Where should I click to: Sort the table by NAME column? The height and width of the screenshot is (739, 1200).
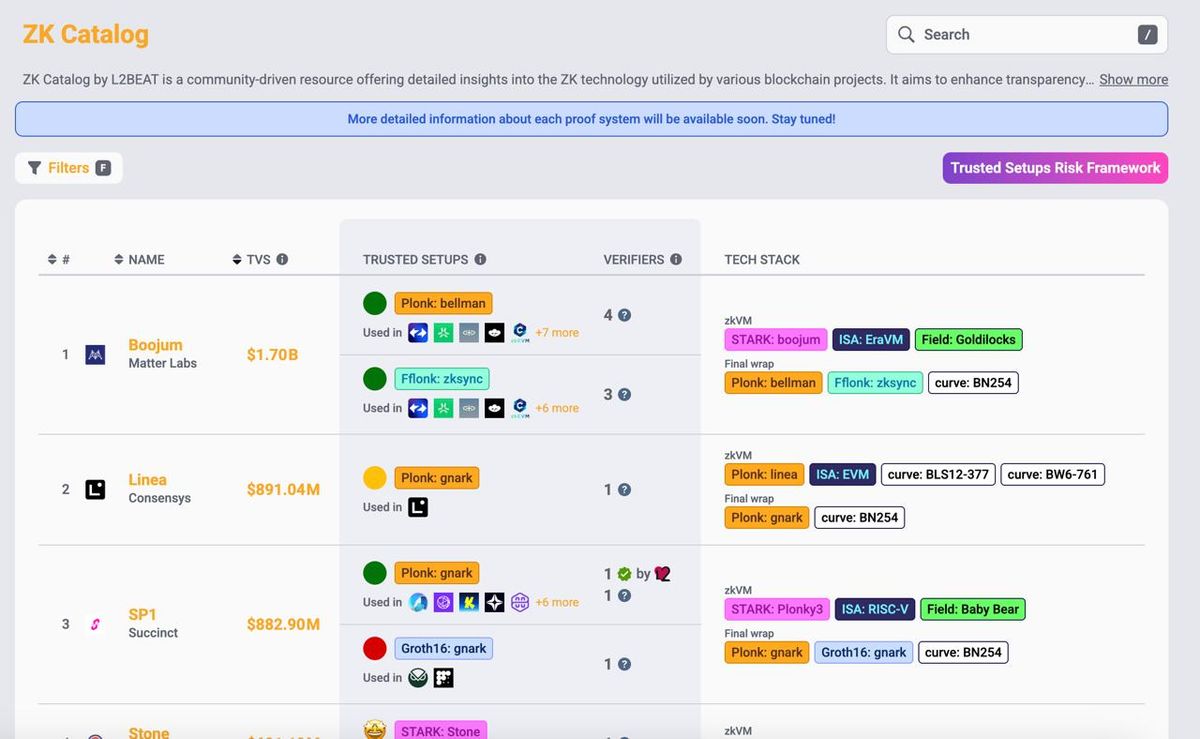pos(140,259)
